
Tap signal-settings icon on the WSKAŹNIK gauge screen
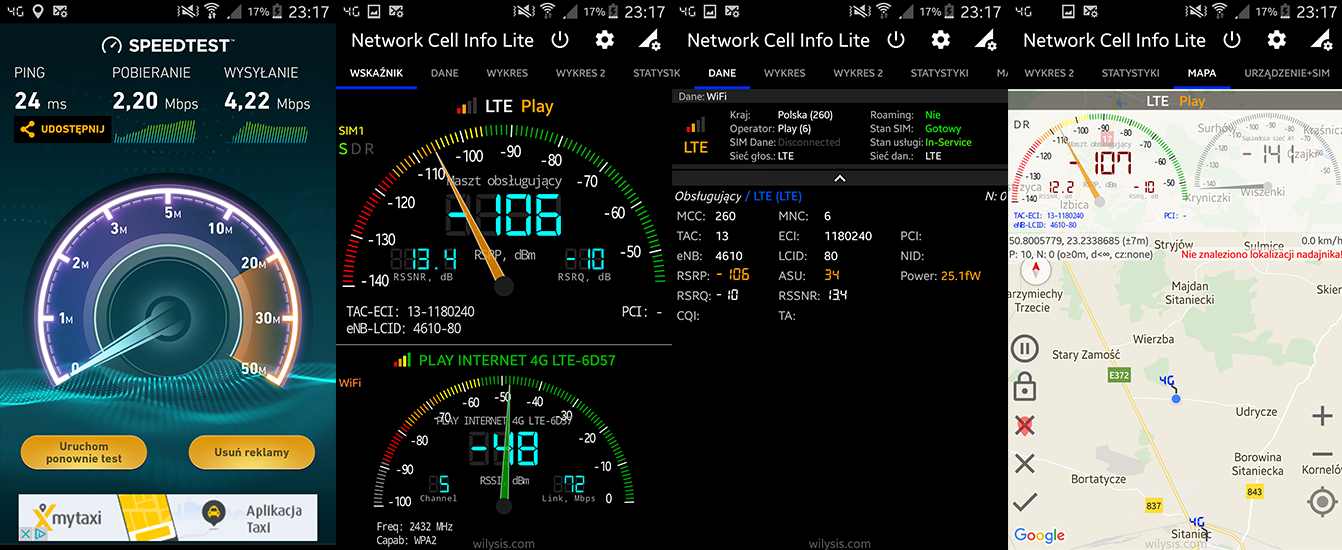[x=650, y=40]
